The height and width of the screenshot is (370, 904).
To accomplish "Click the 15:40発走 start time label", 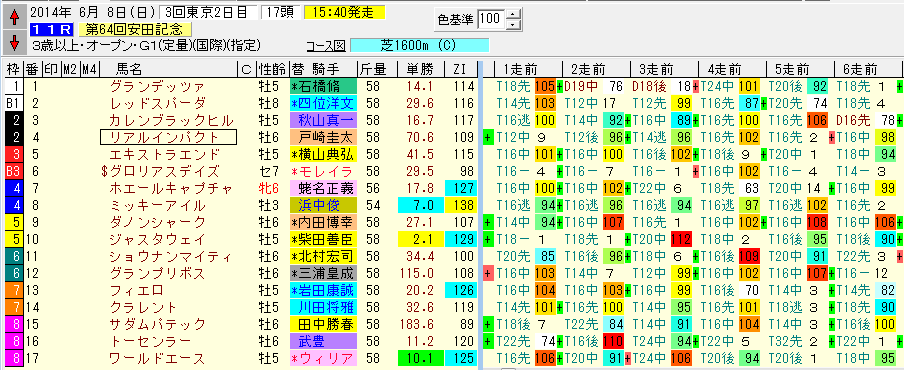I will click(x=344, y=13).
